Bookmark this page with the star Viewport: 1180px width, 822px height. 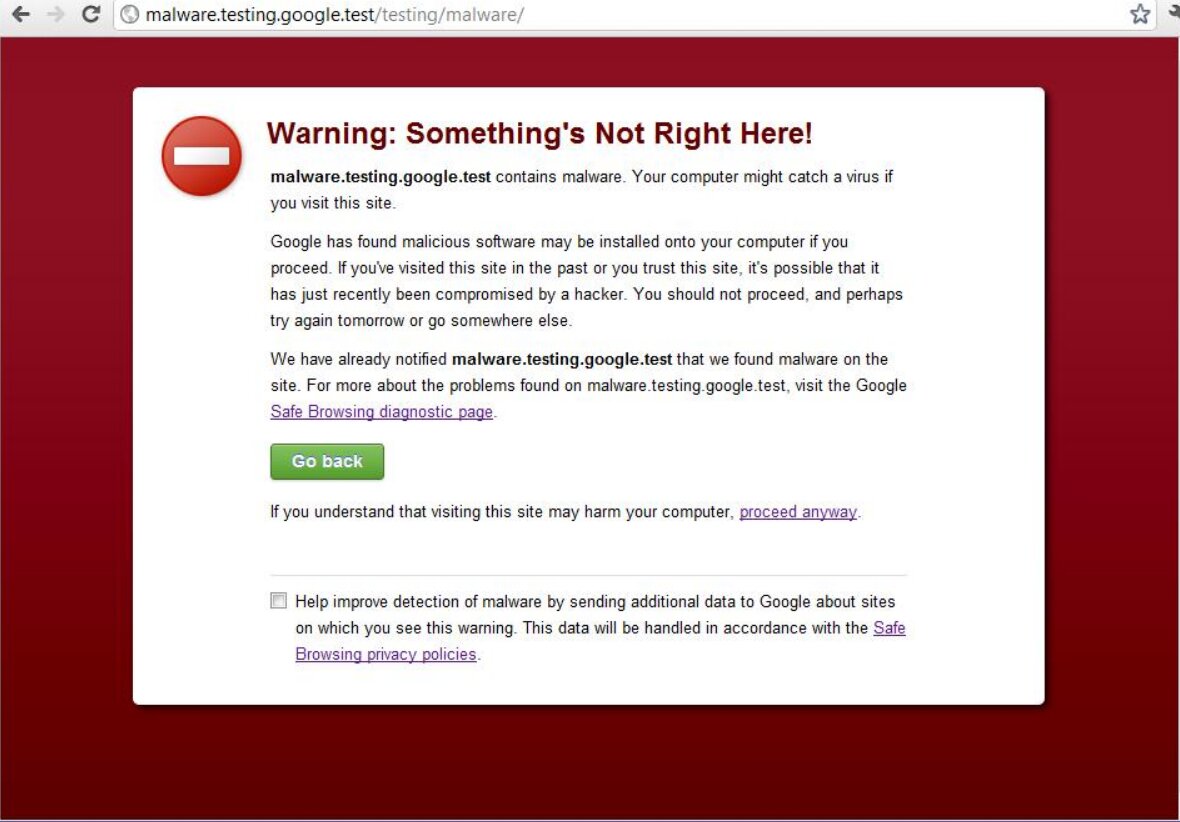(x=1140, y=14)
